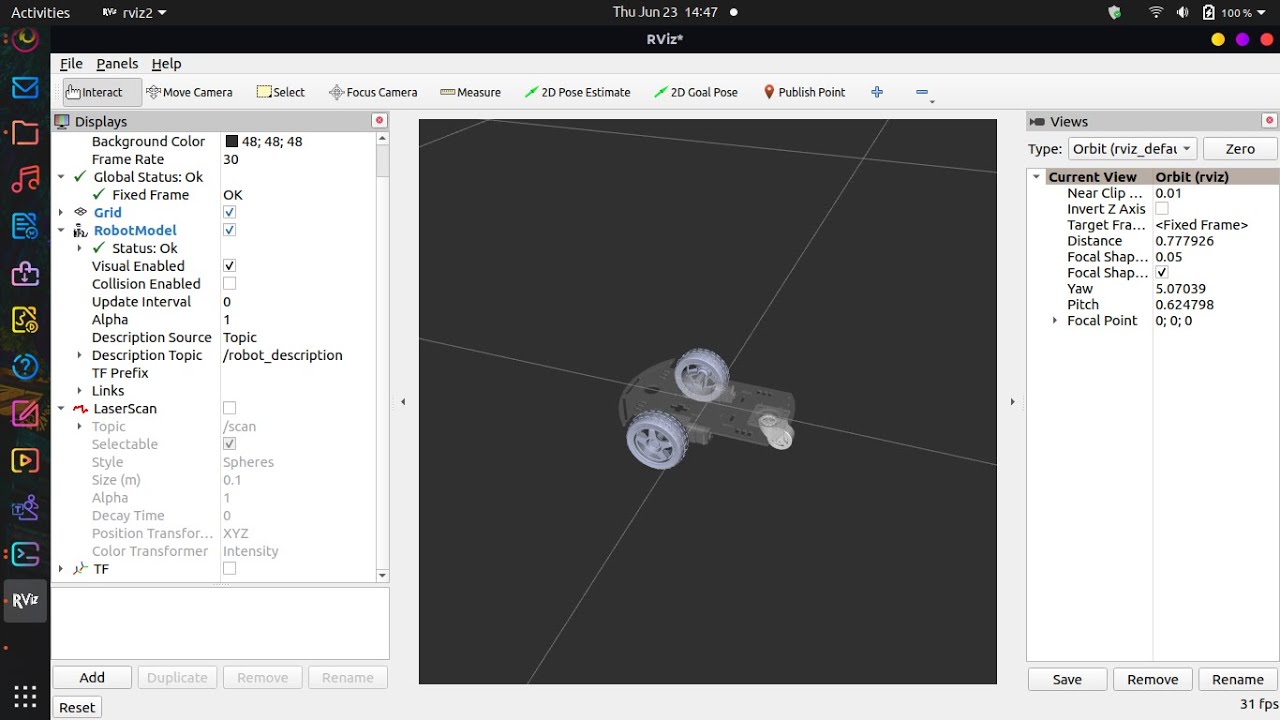Screen dimensions: 1280x720
Task: Click the Grid display icon
Action: tap(81, 212)
